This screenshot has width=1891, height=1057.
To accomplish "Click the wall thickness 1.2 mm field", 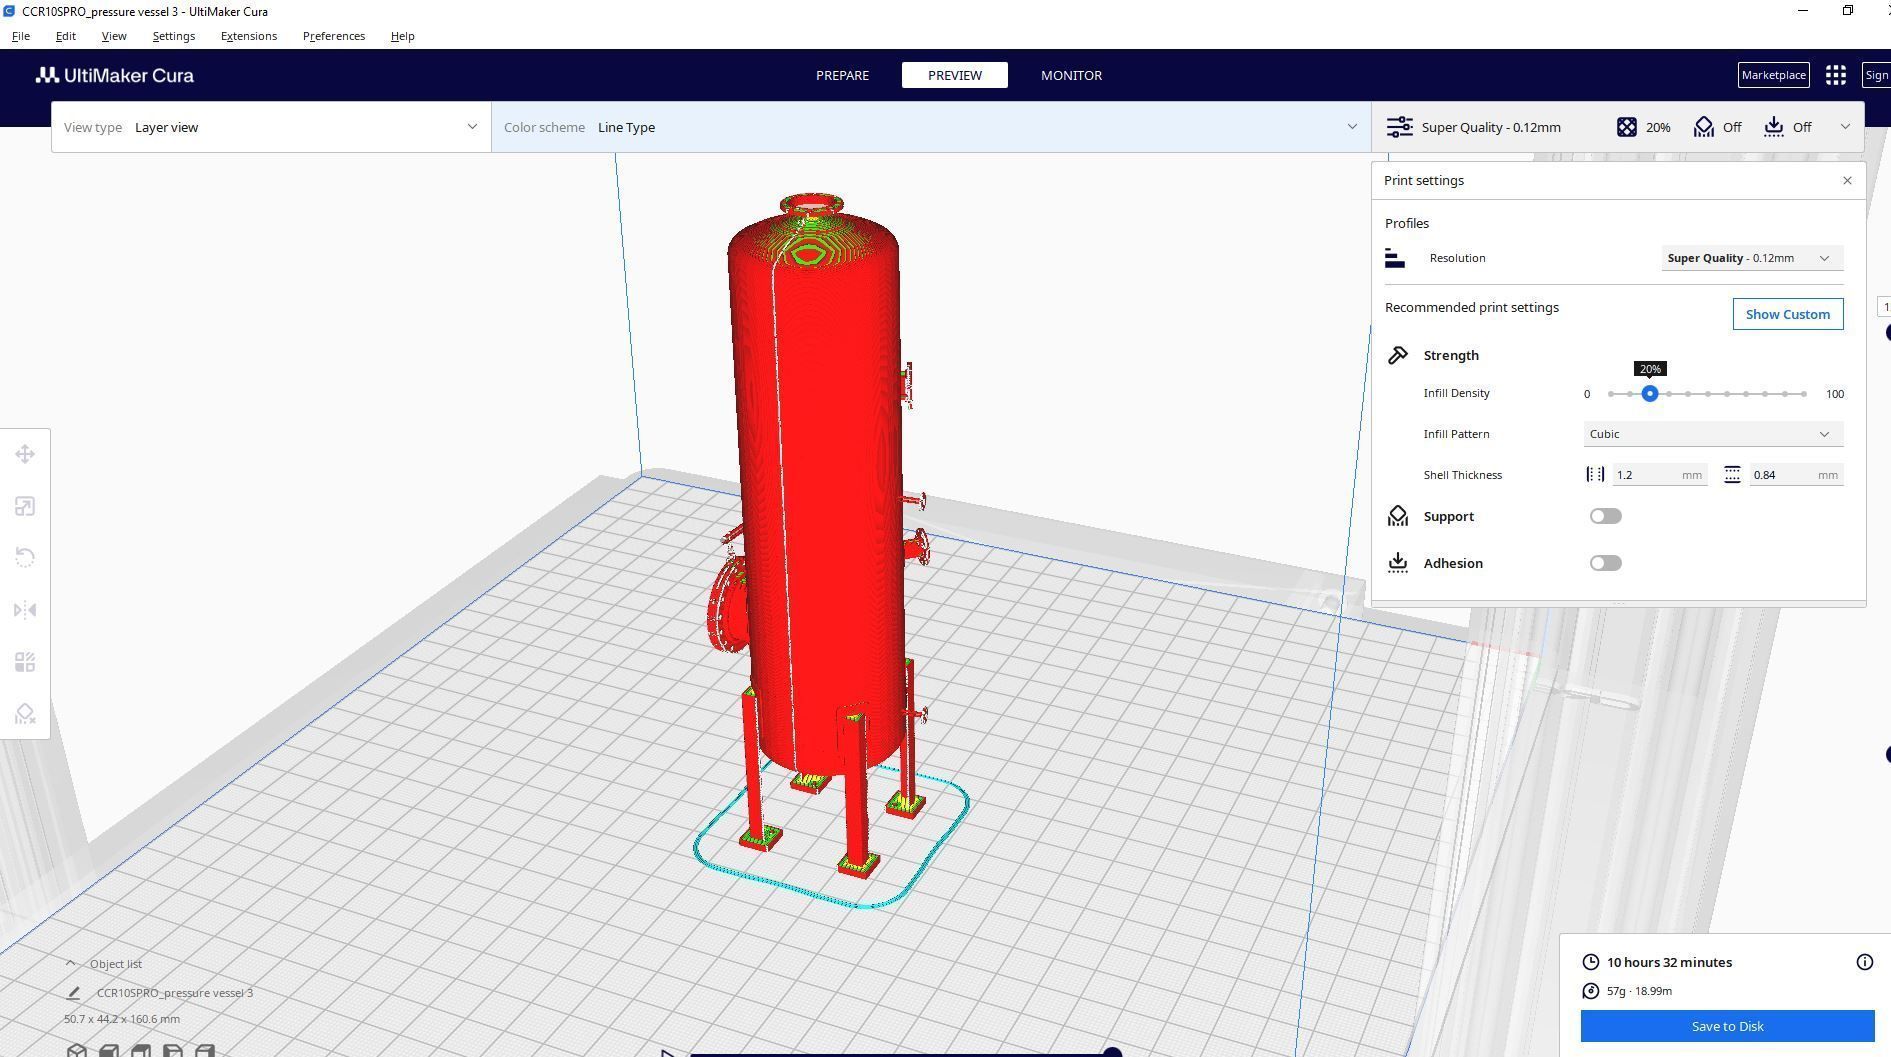I will click(x=1658, y=475).
